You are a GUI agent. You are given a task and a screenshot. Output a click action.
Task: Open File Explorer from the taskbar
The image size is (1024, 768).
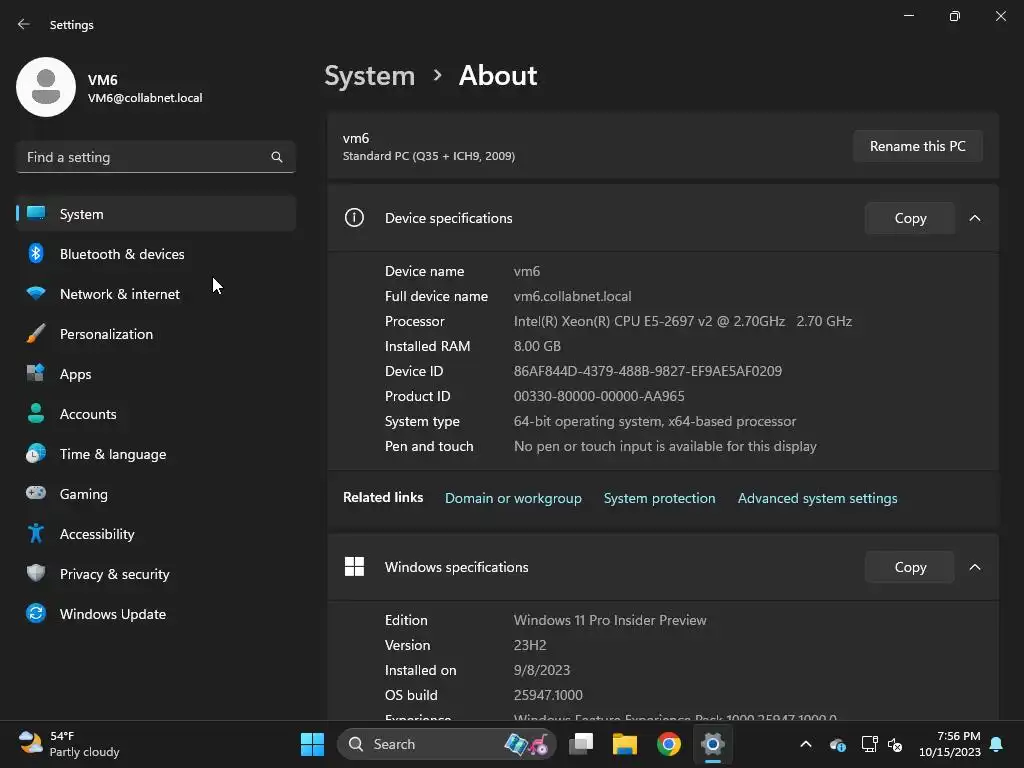click(x=624, y=744)
